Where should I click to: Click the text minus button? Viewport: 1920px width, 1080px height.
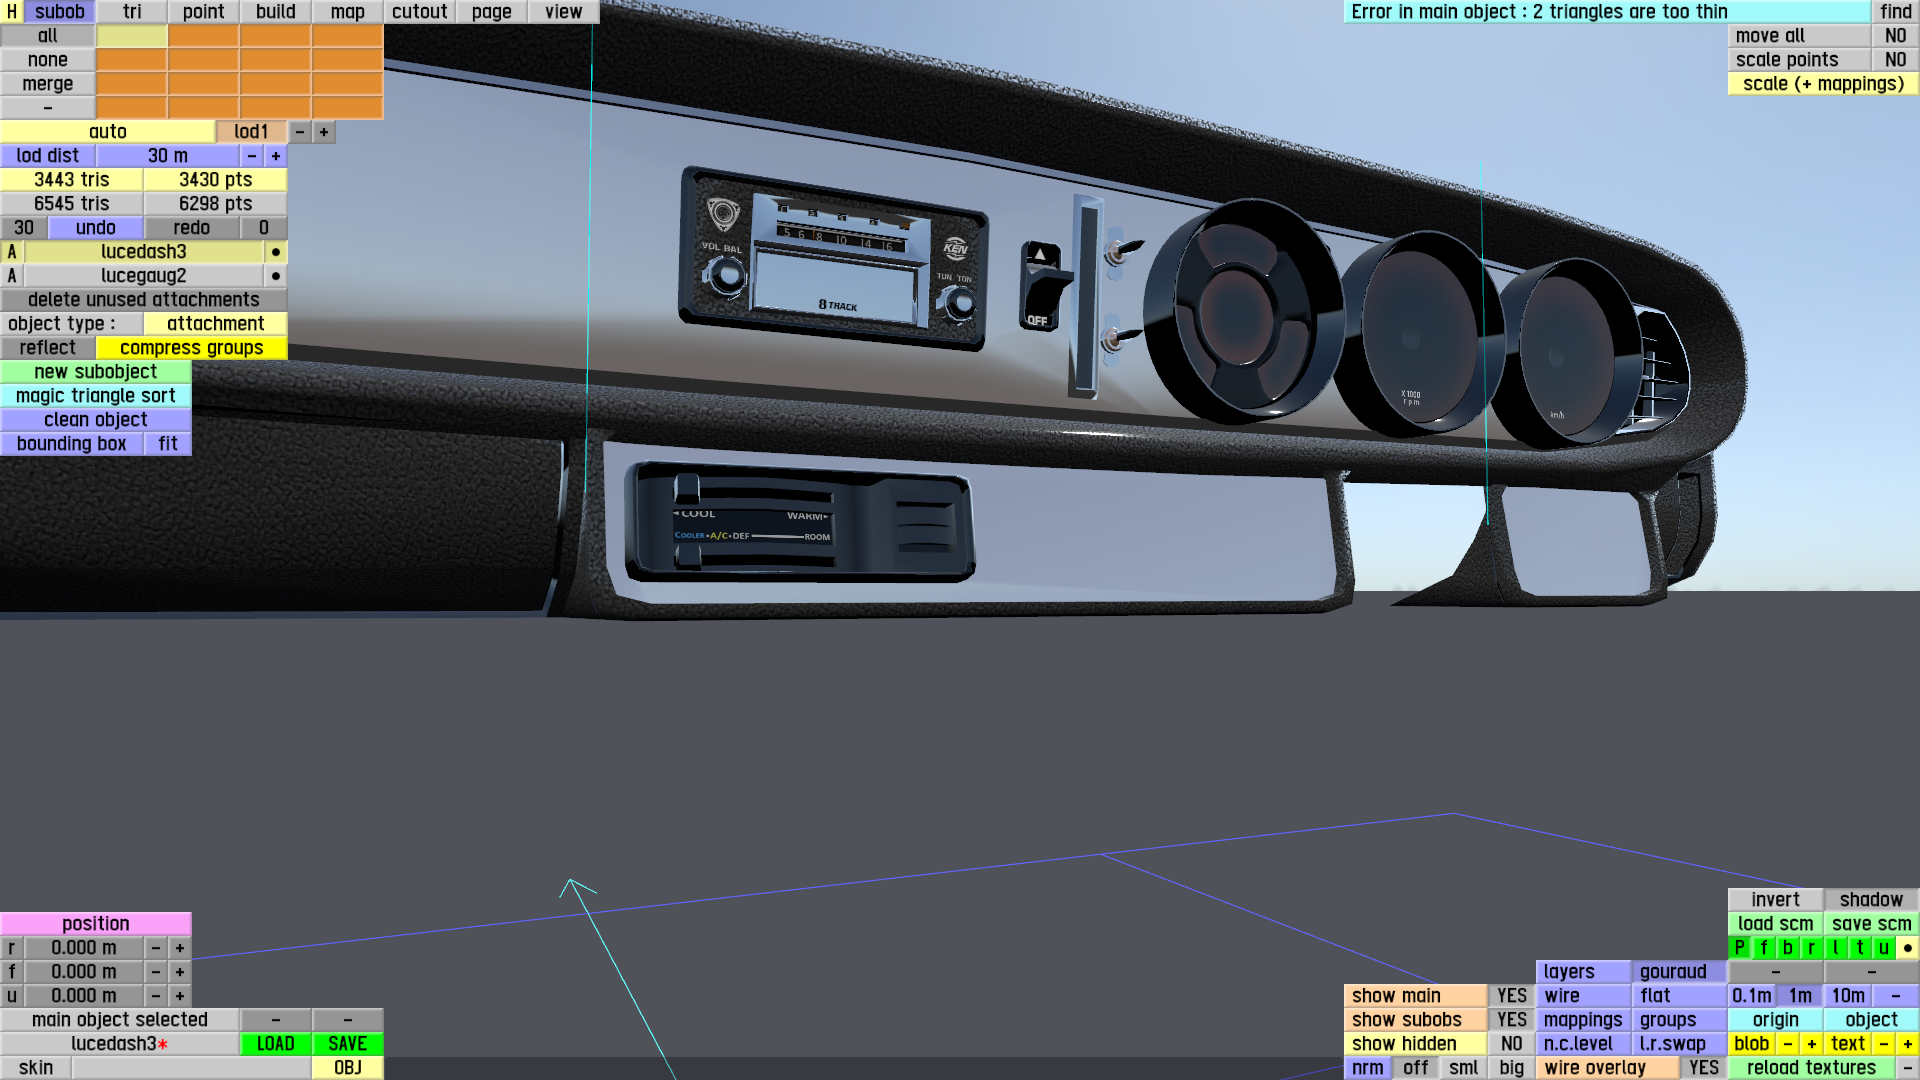click(1883, 1043)
